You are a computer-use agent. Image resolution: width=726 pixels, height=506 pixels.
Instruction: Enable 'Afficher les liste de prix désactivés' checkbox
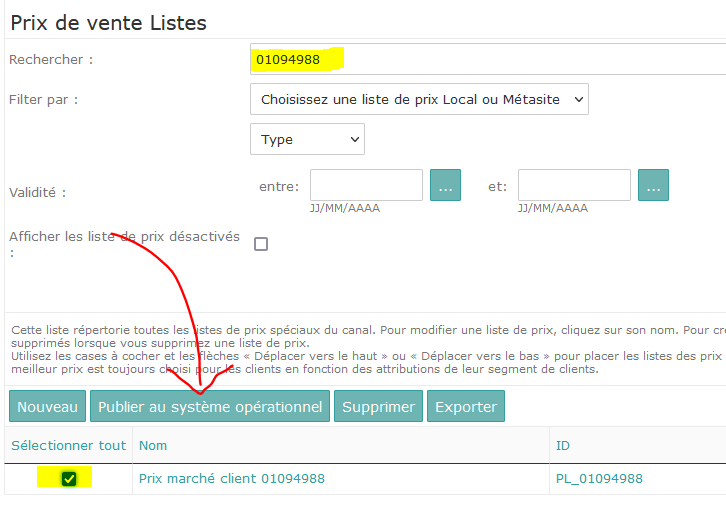(x=261, y=244)
